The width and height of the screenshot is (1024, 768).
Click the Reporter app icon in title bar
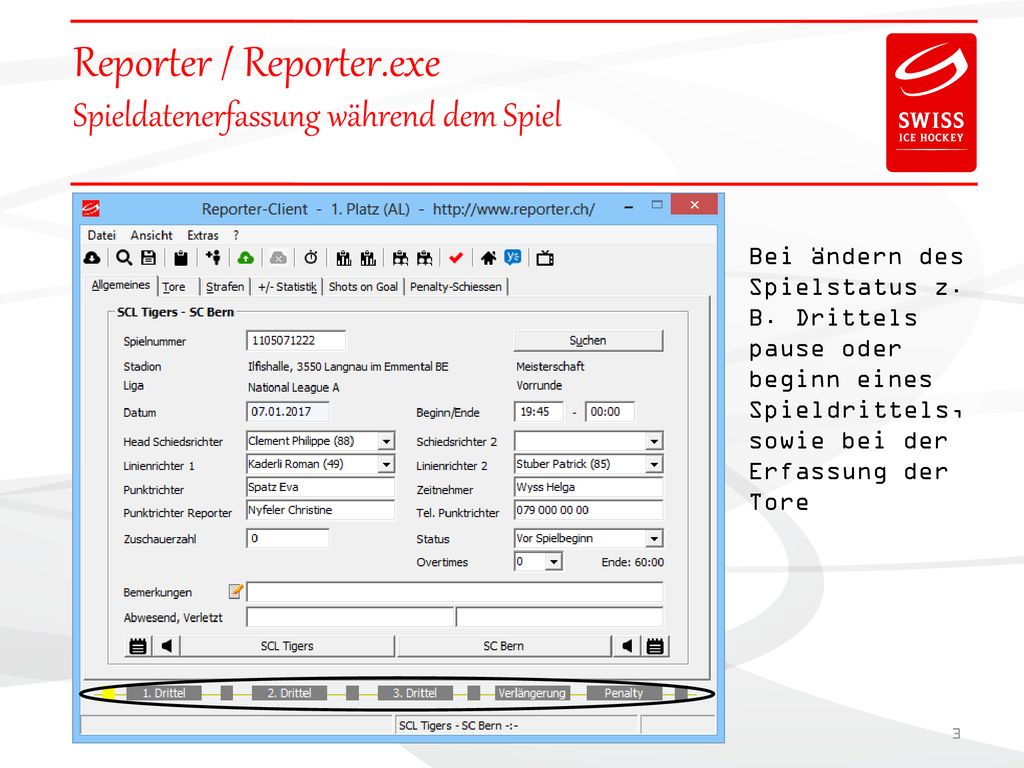tap(91, 209)
